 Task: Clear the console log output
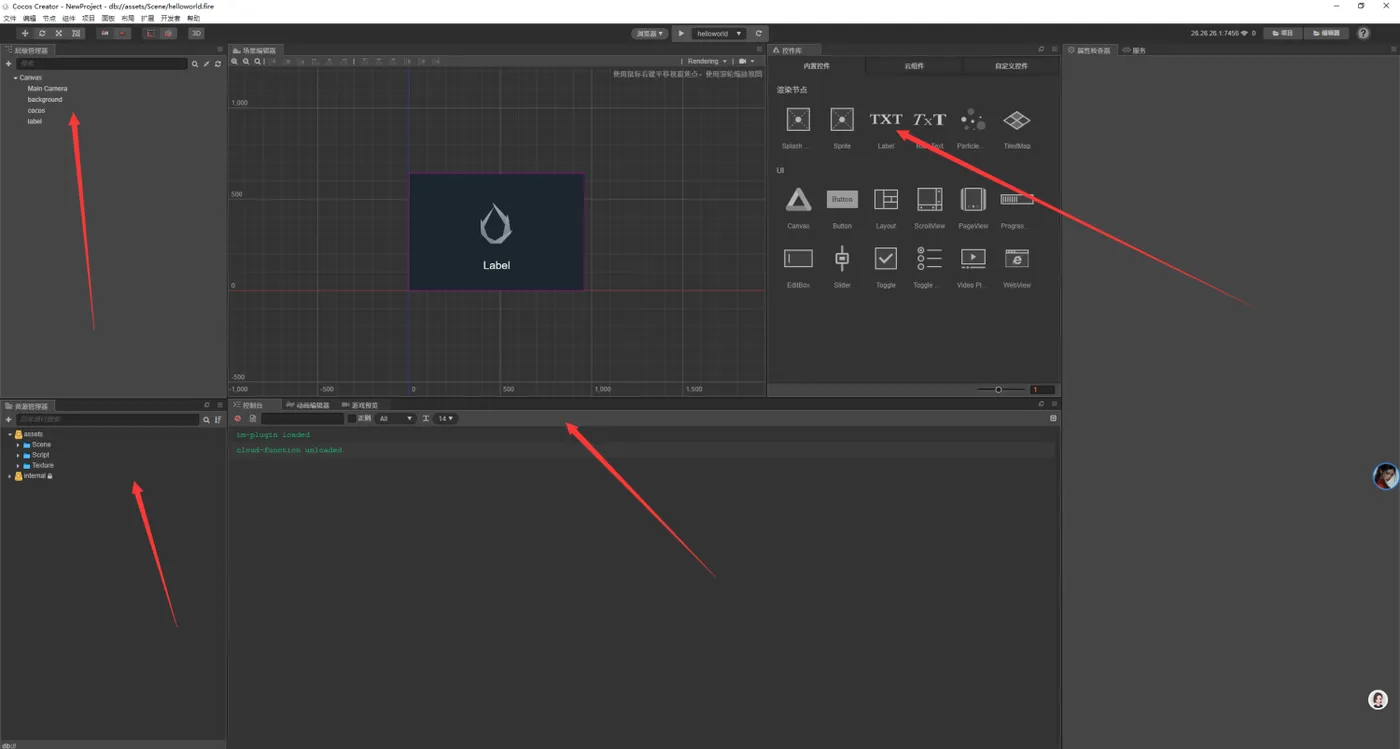pyautogui.click(x=238, y=419)
